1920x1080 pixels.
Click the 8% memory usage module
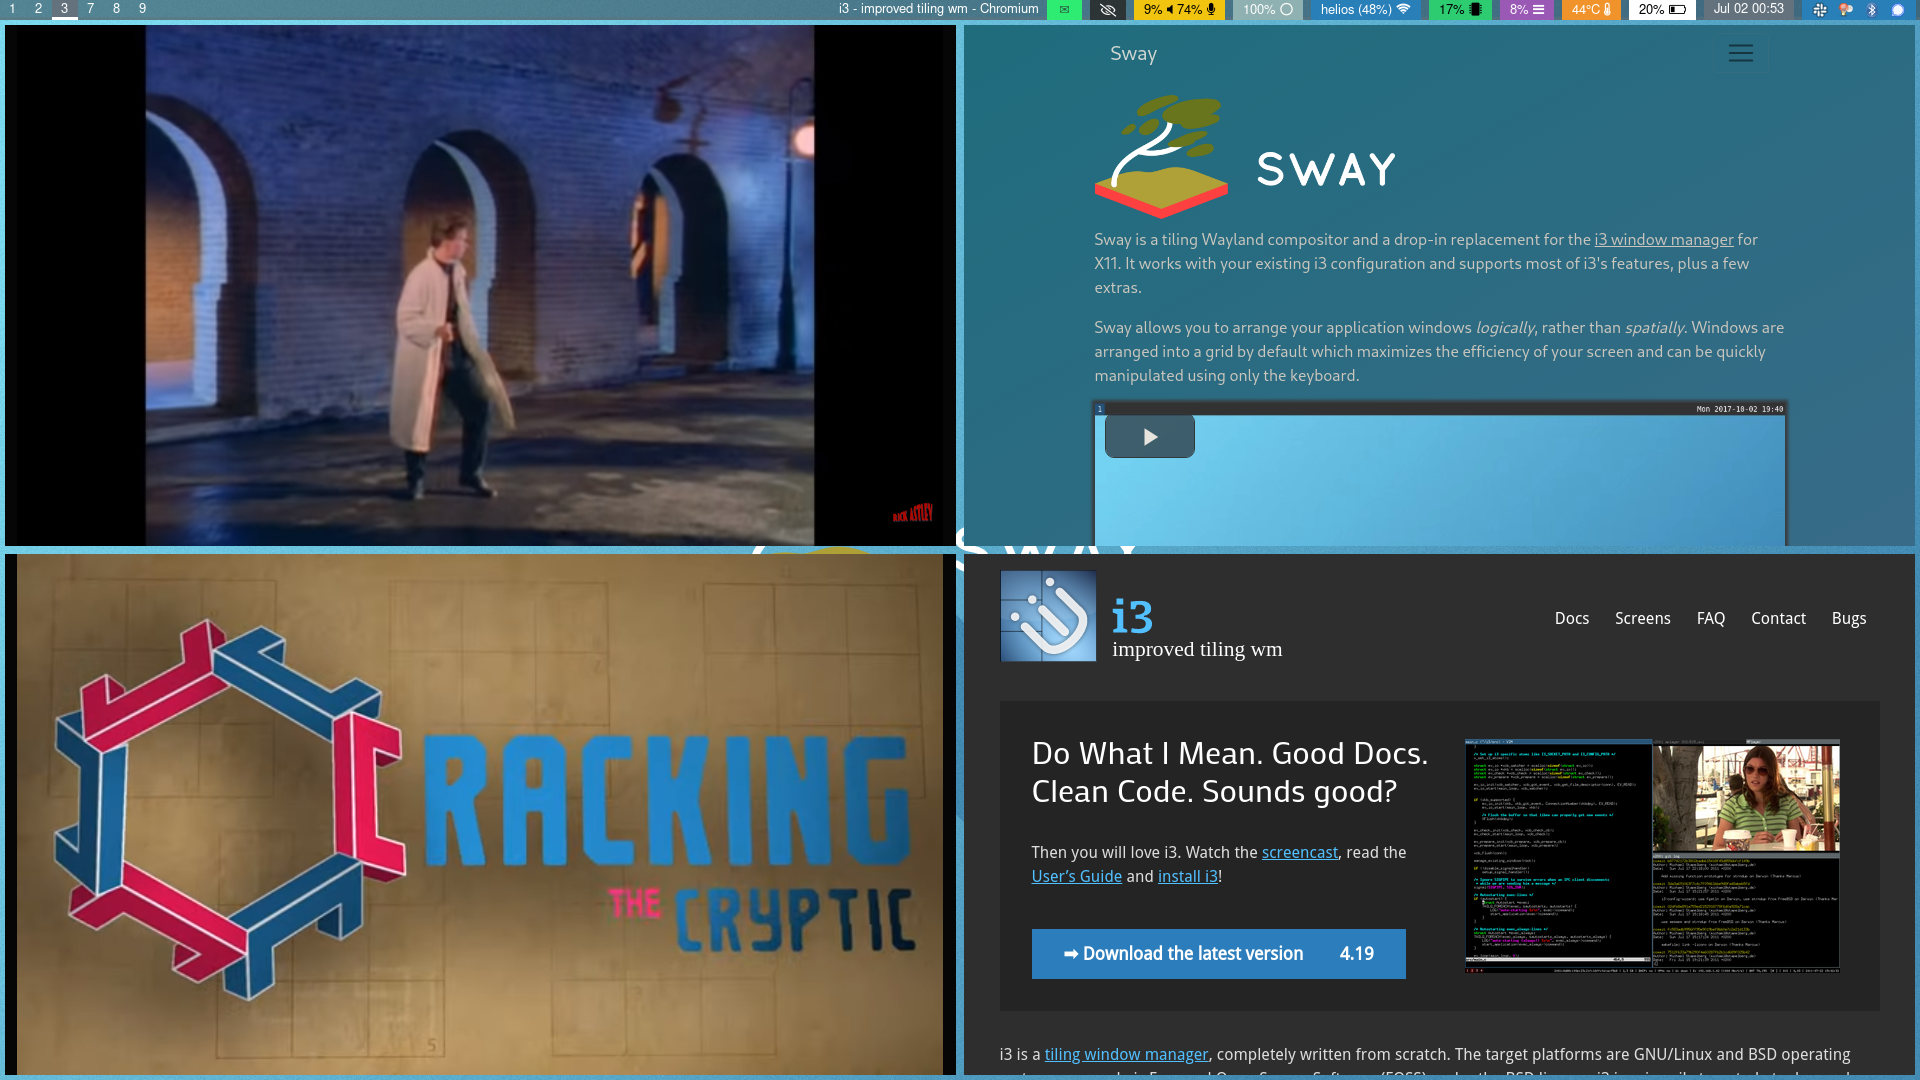pyautogui.click(x=1526, y=9)
